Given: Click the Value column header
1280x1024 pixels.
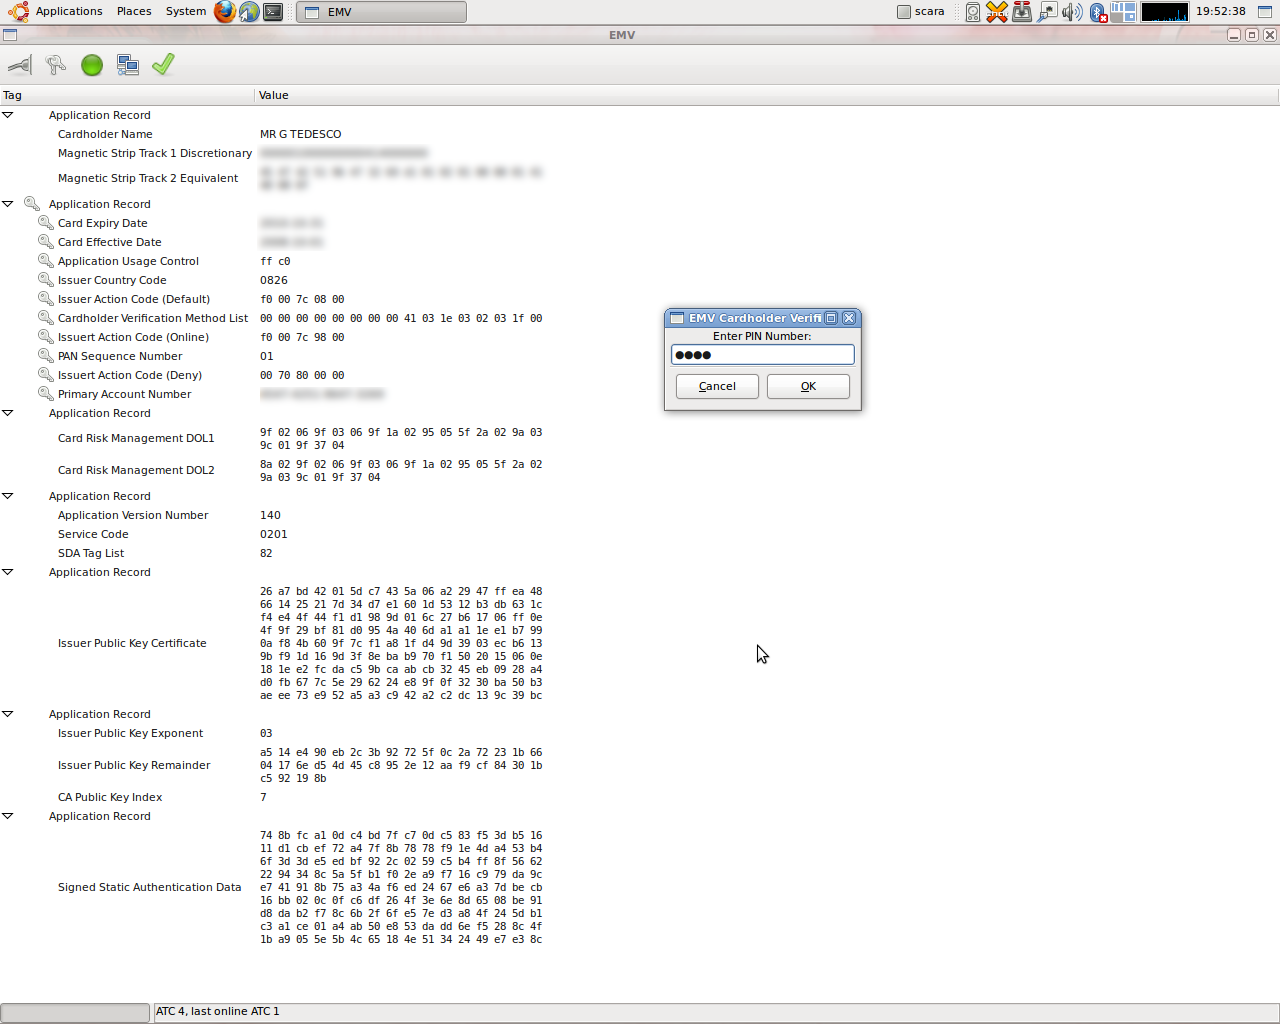Looking at the screenshot, I should point(767,95).
